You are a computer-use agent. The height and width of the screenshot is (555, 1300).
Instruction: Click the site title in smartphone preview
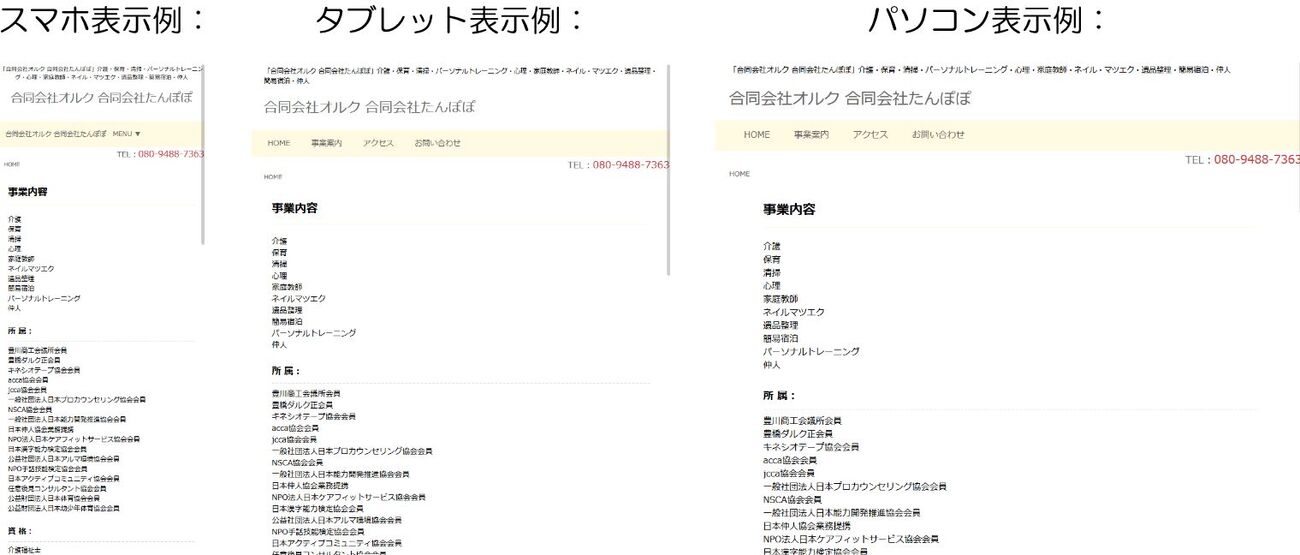[x=102, y=98]
